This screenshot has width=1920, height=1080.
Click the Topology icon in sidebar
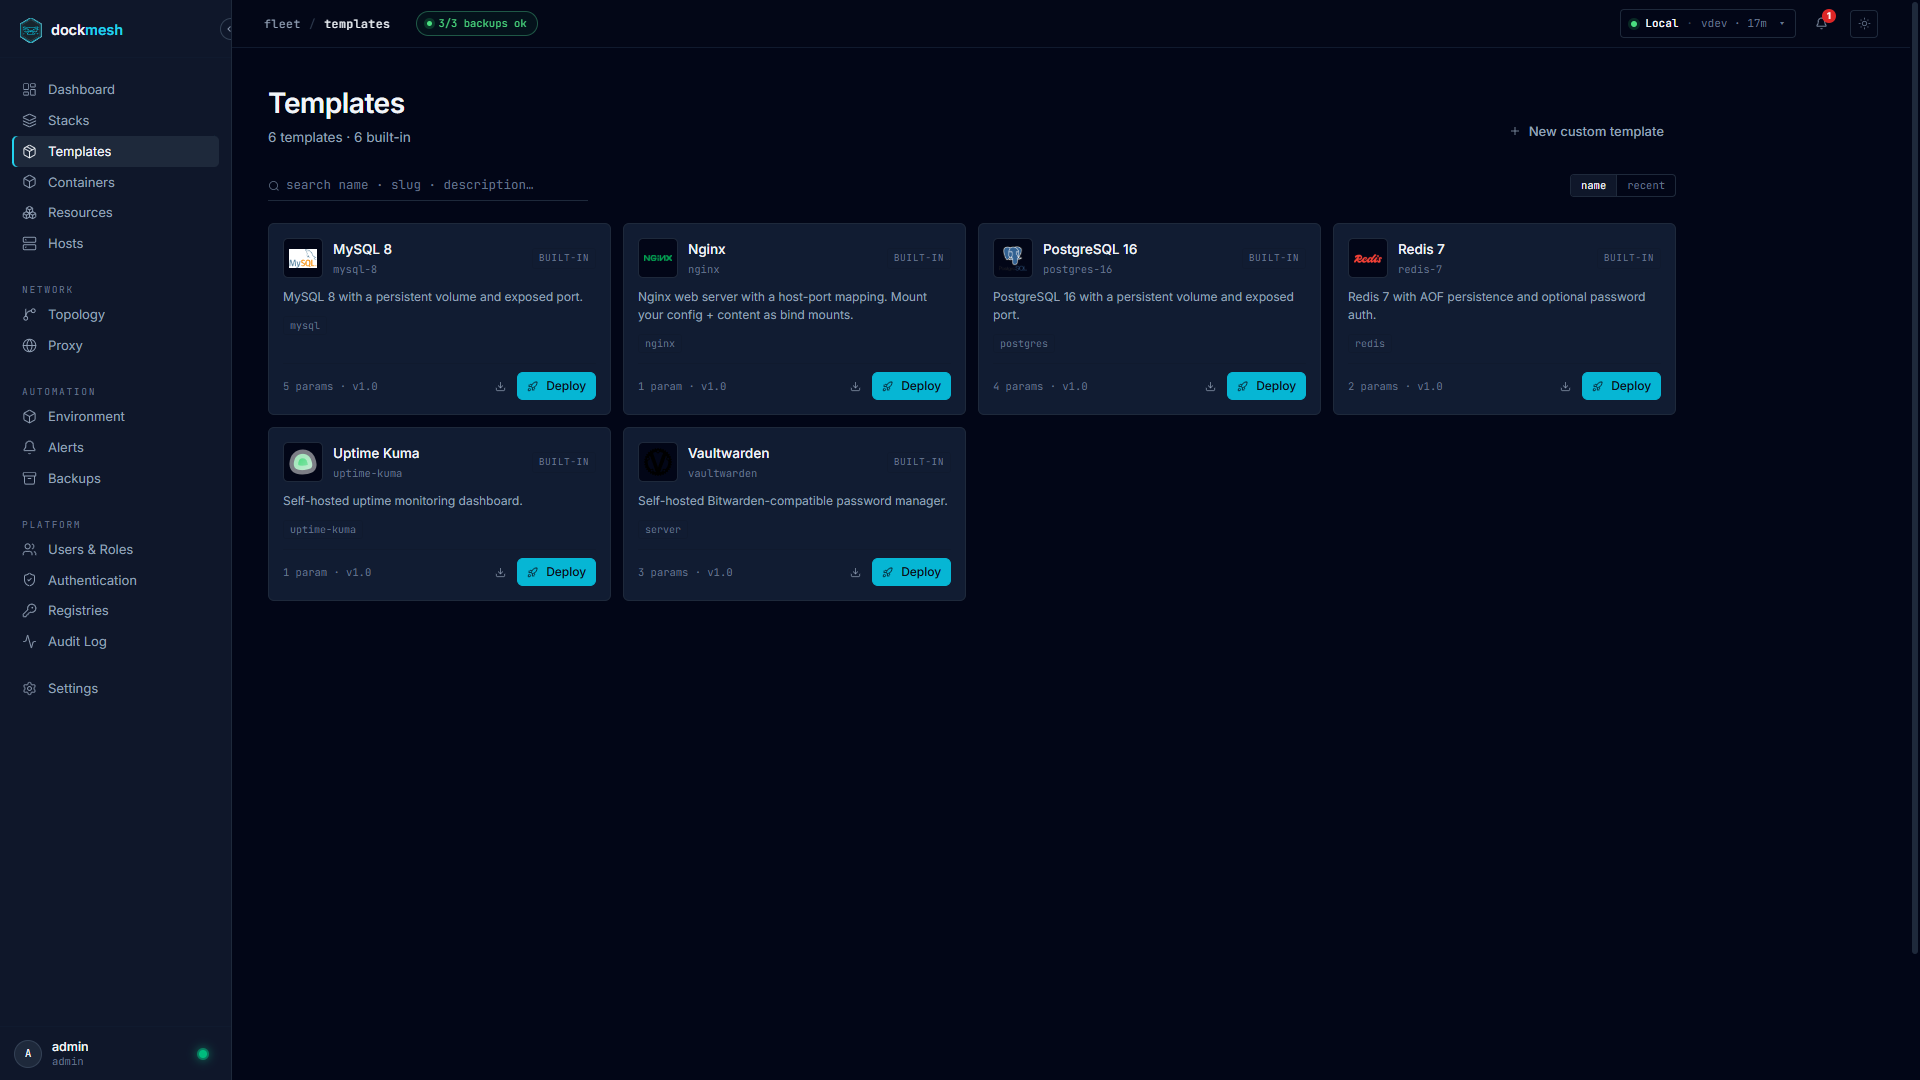[x=30, y=315]
